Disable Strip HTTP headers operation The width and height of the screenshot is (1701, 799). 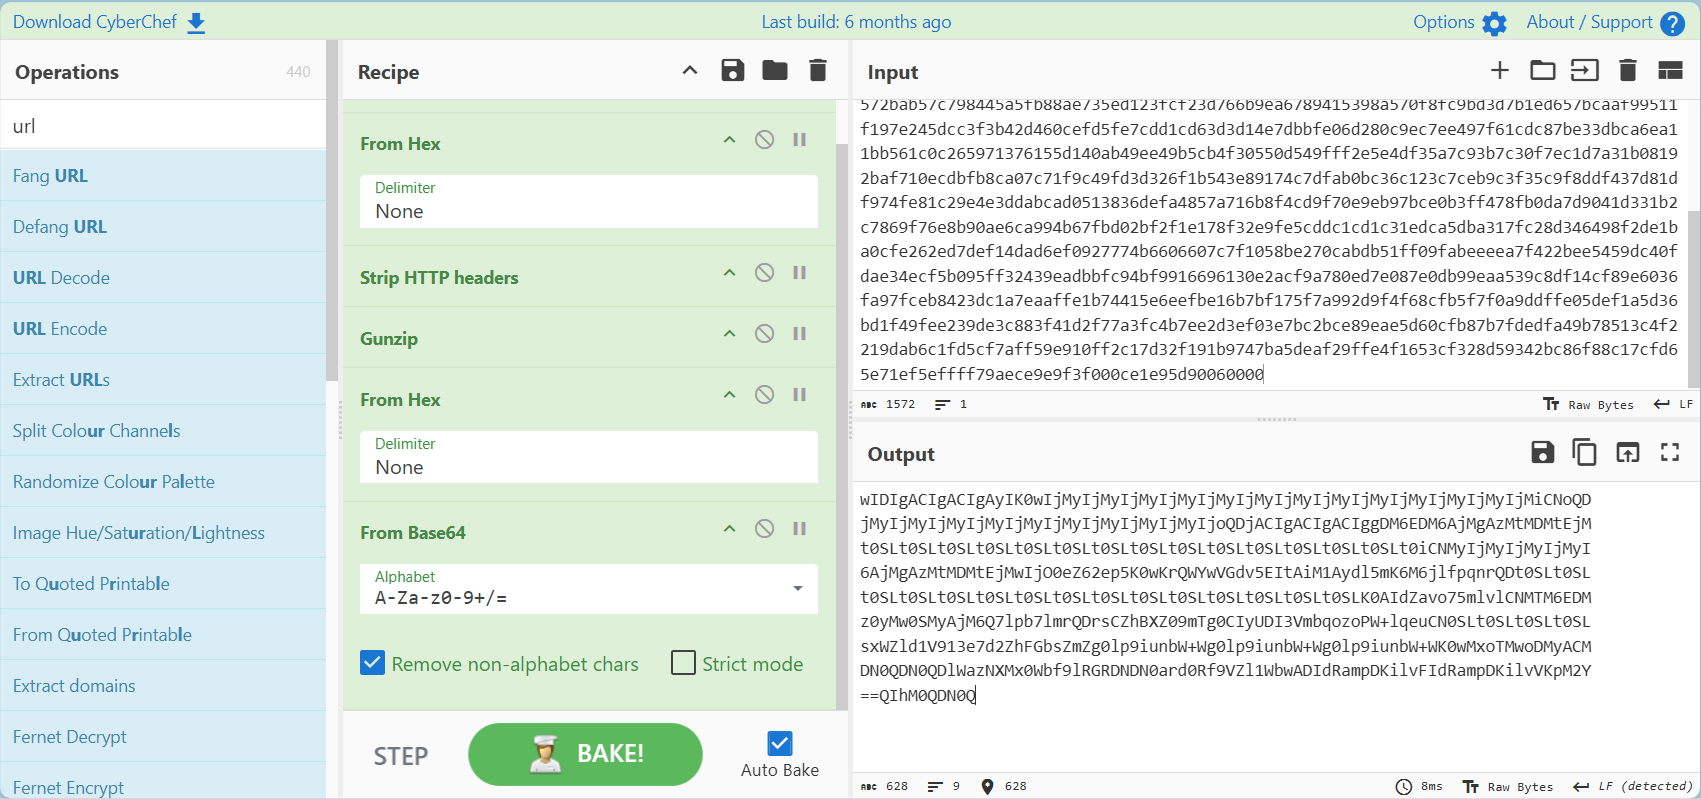point(764,273)
